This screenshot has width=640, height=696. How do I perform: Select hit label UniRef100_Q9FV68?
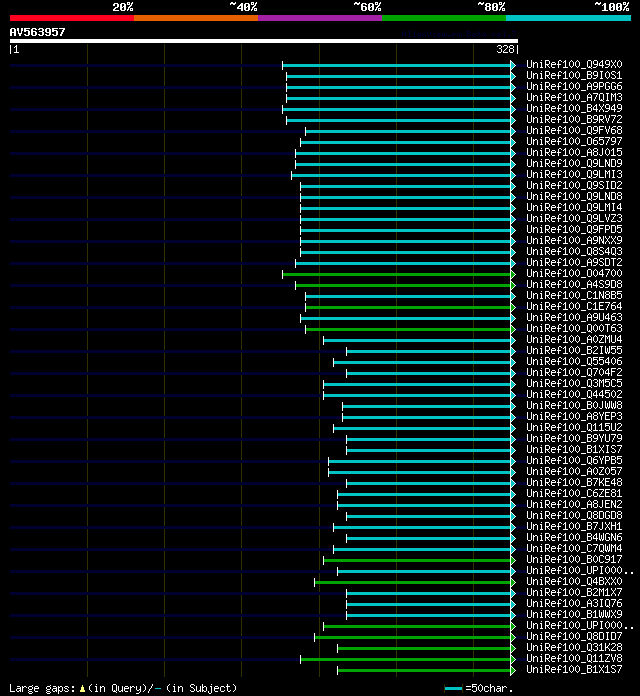(574, 130)
